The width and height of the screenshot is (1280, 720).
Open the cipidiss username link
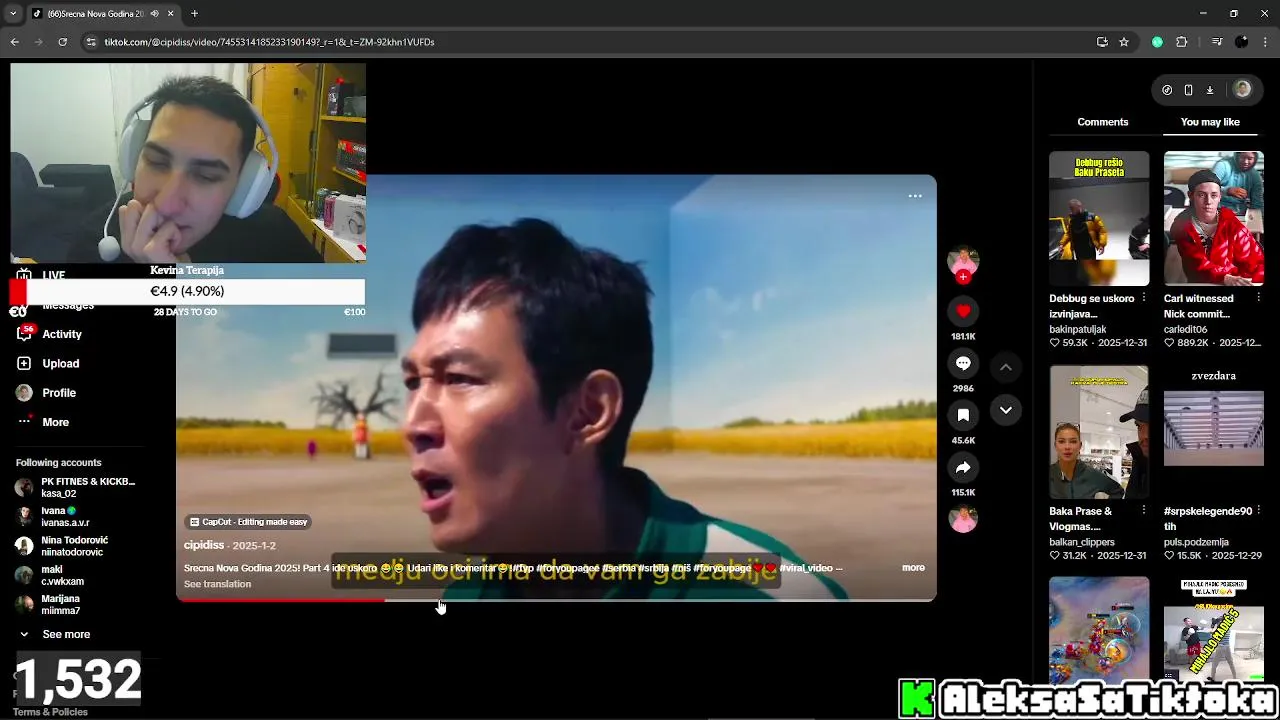click(204, 545)
